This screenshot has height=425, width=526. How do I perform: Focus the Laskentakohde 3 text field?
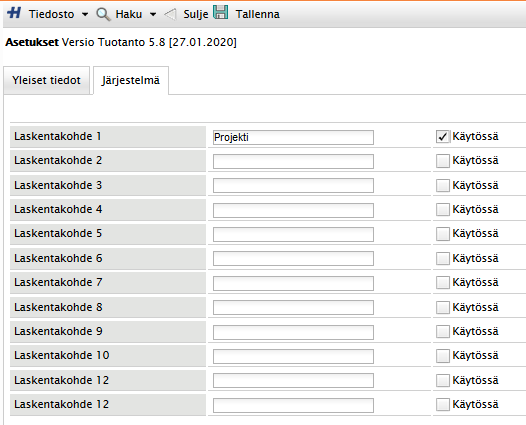click(x=293, y=186)
